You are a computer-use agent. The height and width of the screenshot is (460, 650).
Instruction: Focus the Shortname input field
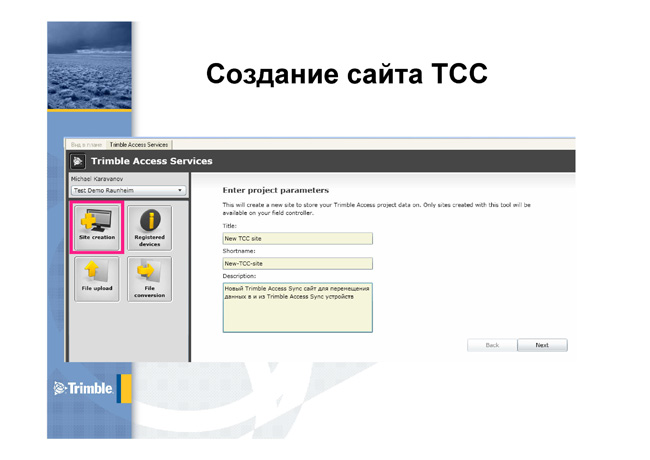coord(298,264)
